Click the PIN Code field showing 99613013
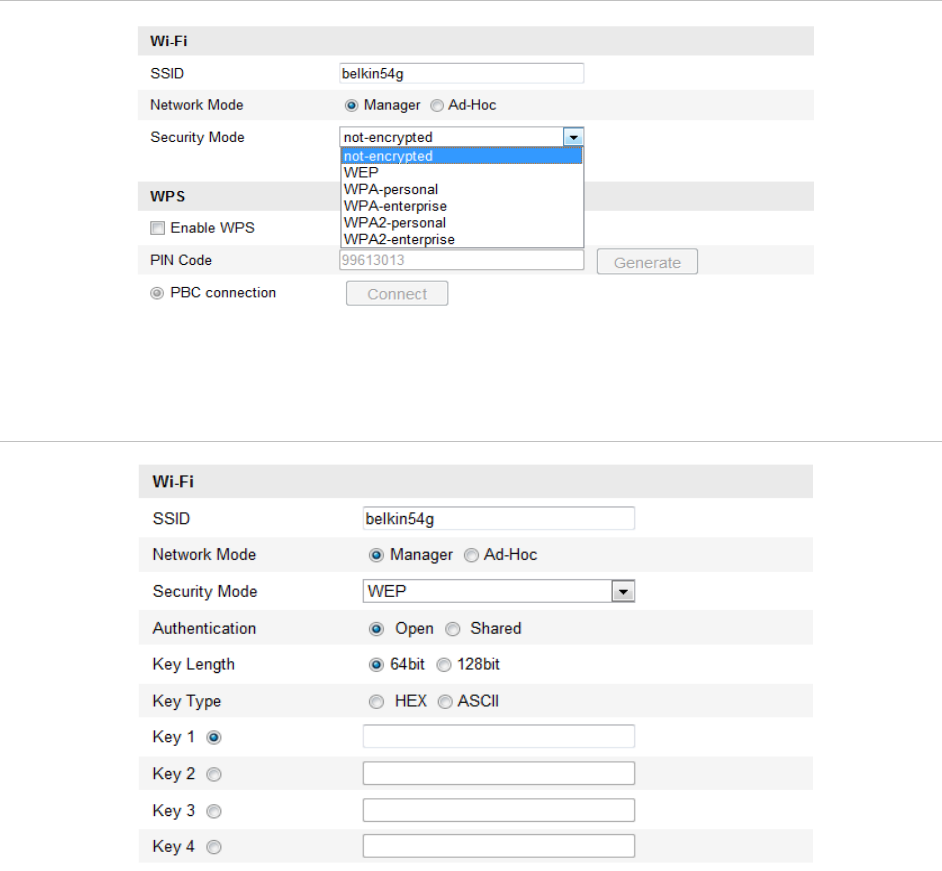Viewport: 942px width, 871px height. coord(461,260)
